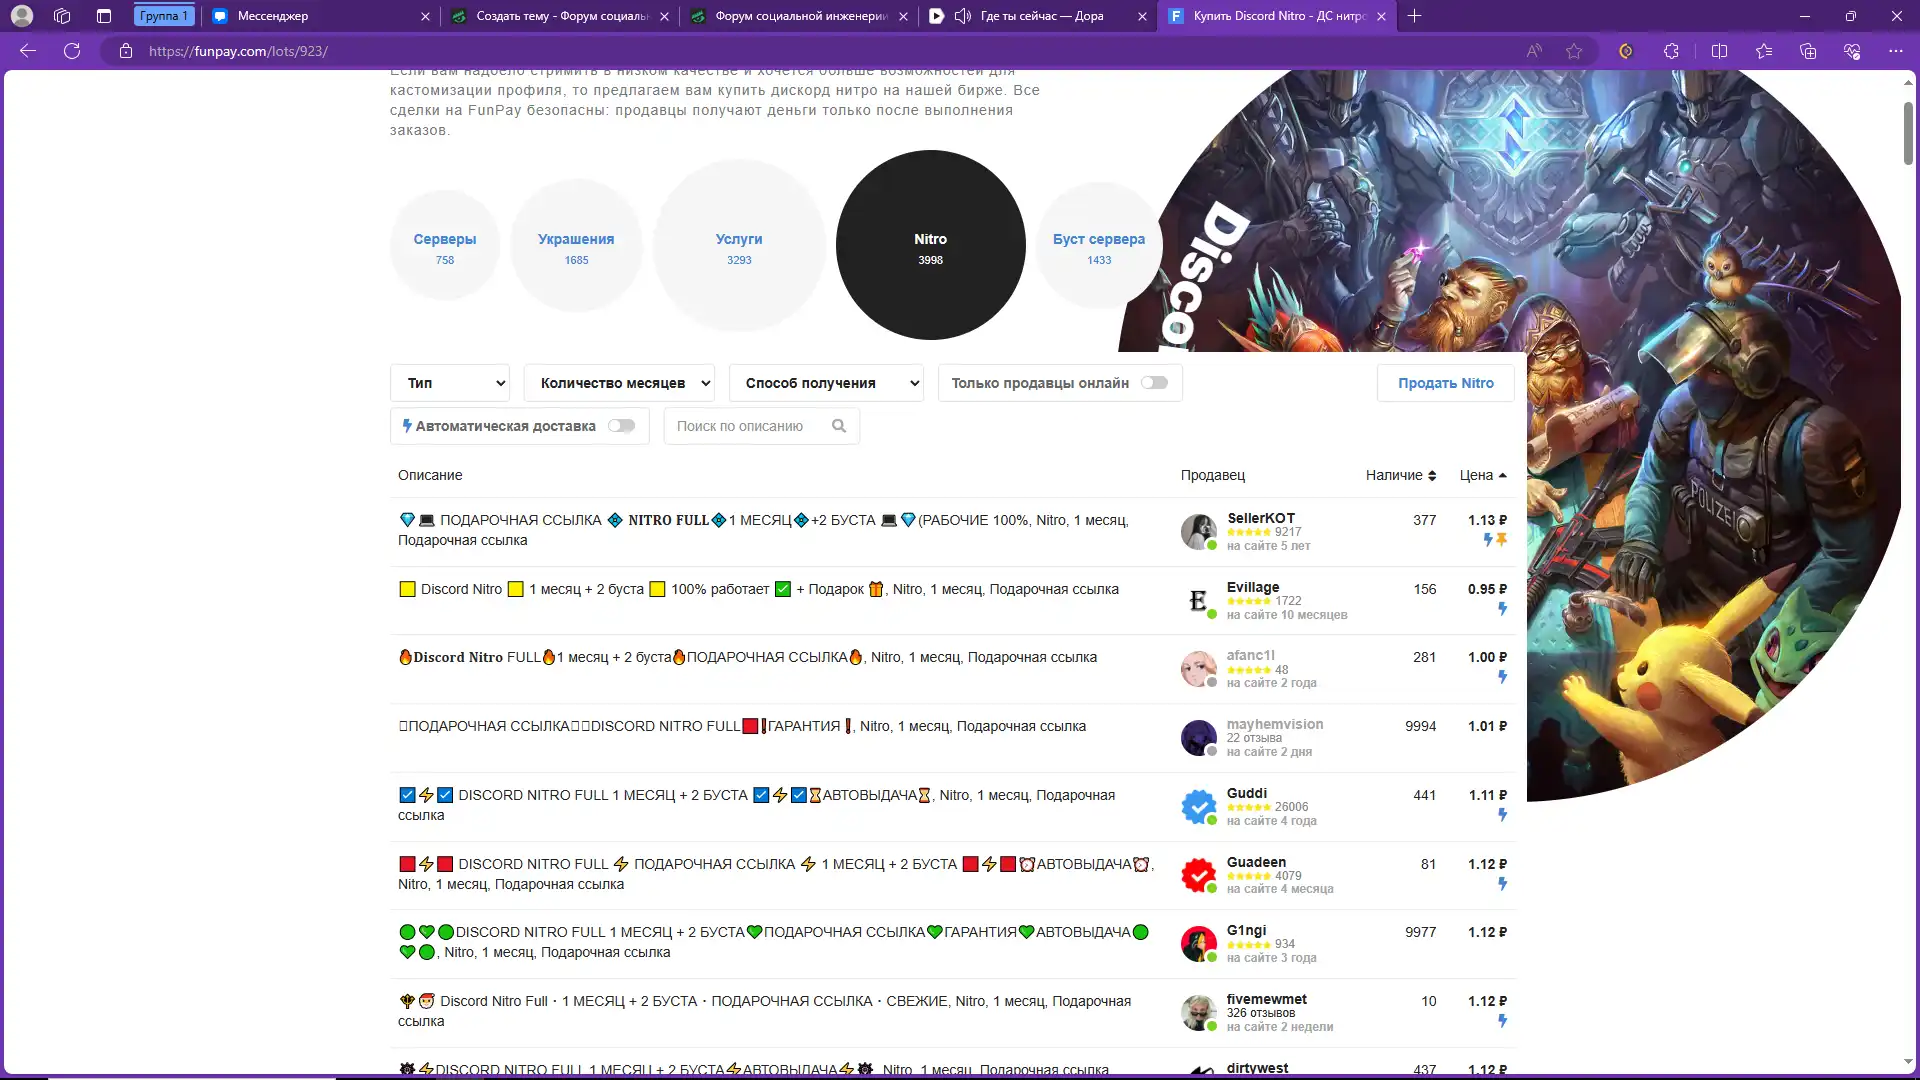Open the browser essentials heart icon

[1852, 51]
